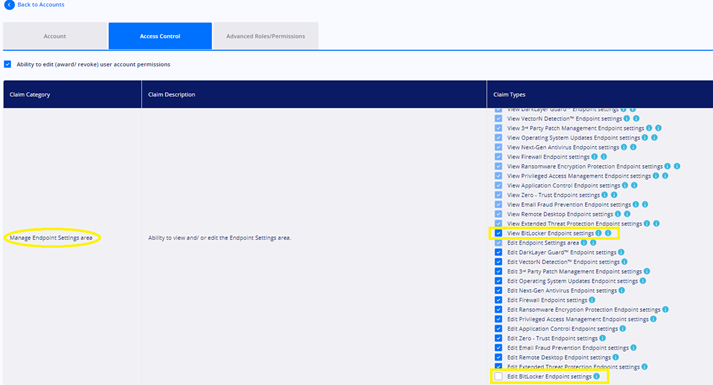Click rightmost info icon beside Edit Endpoint Settings area
This screenshot has width=713, height=385.
click(x=593, y=243)
